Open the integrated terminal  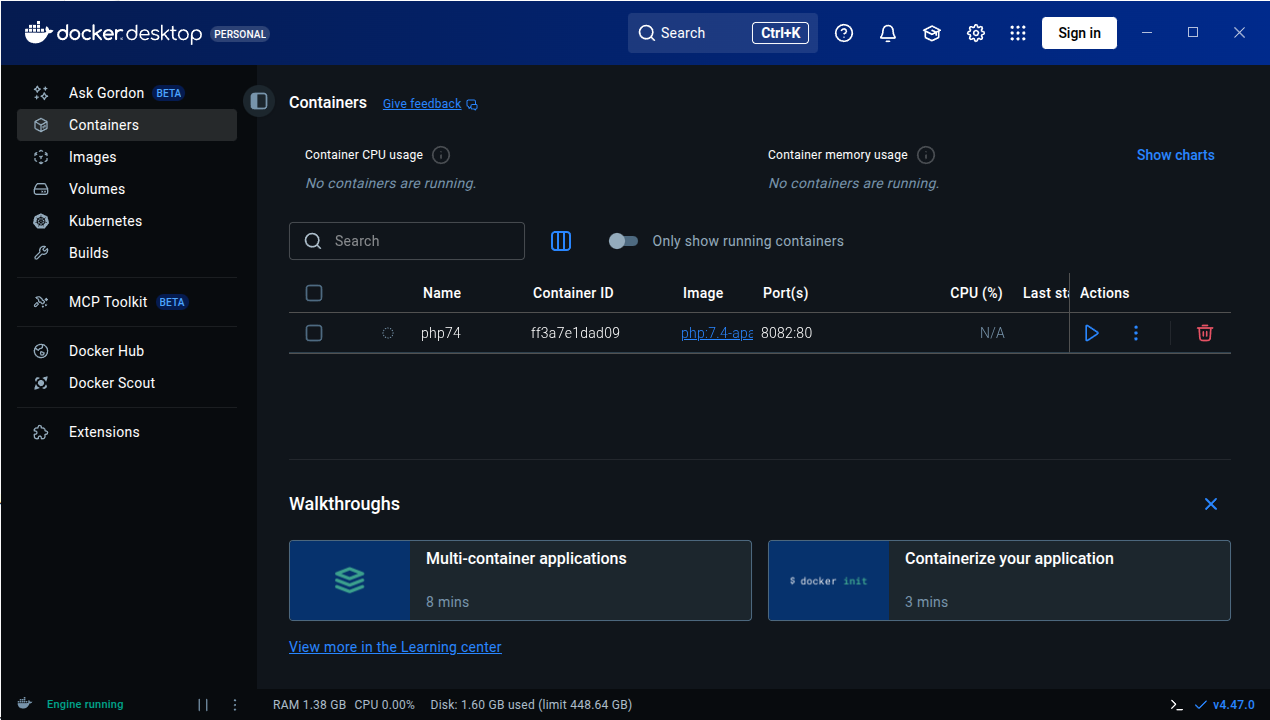click(x=1176, y=704)
